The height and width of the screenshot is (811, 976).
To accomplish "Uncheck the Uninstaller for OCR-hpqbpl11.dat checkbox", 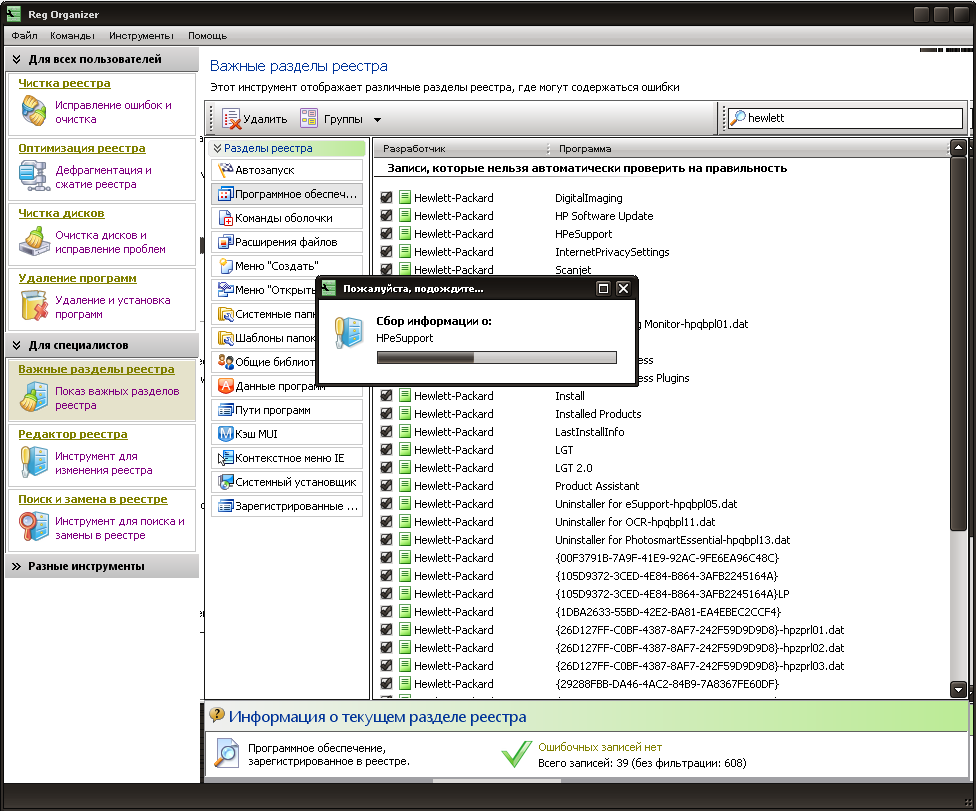I will (x=386, y=522).
